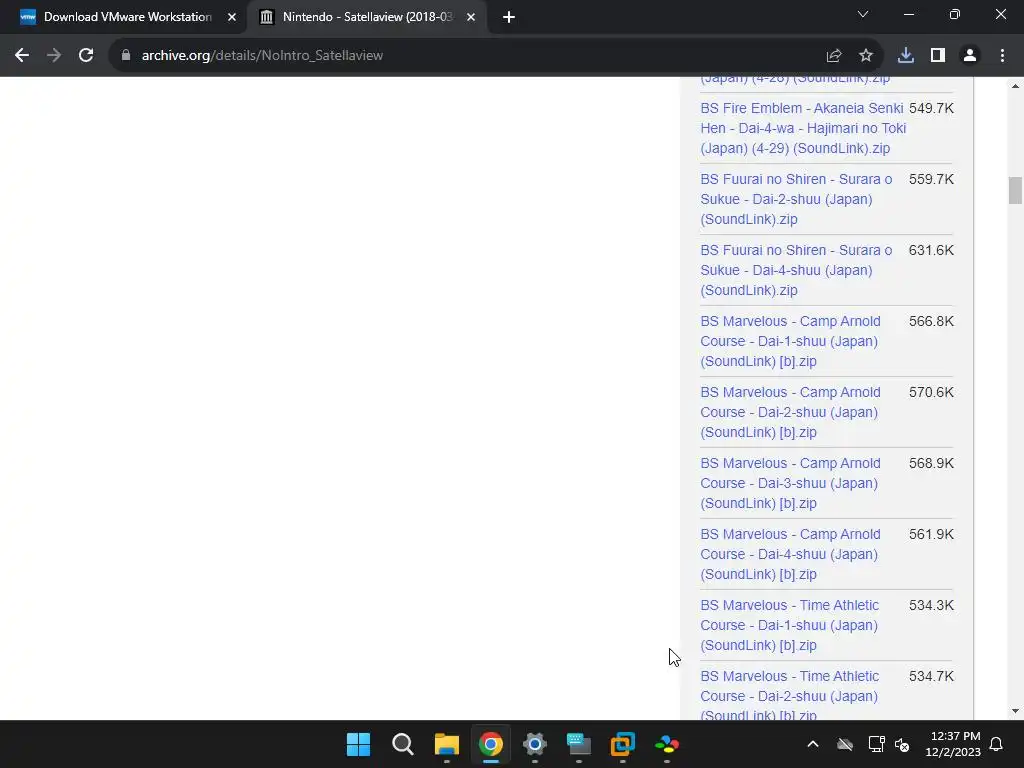Close the Nintendo - Satellaview tab

[x=471, y=18]
